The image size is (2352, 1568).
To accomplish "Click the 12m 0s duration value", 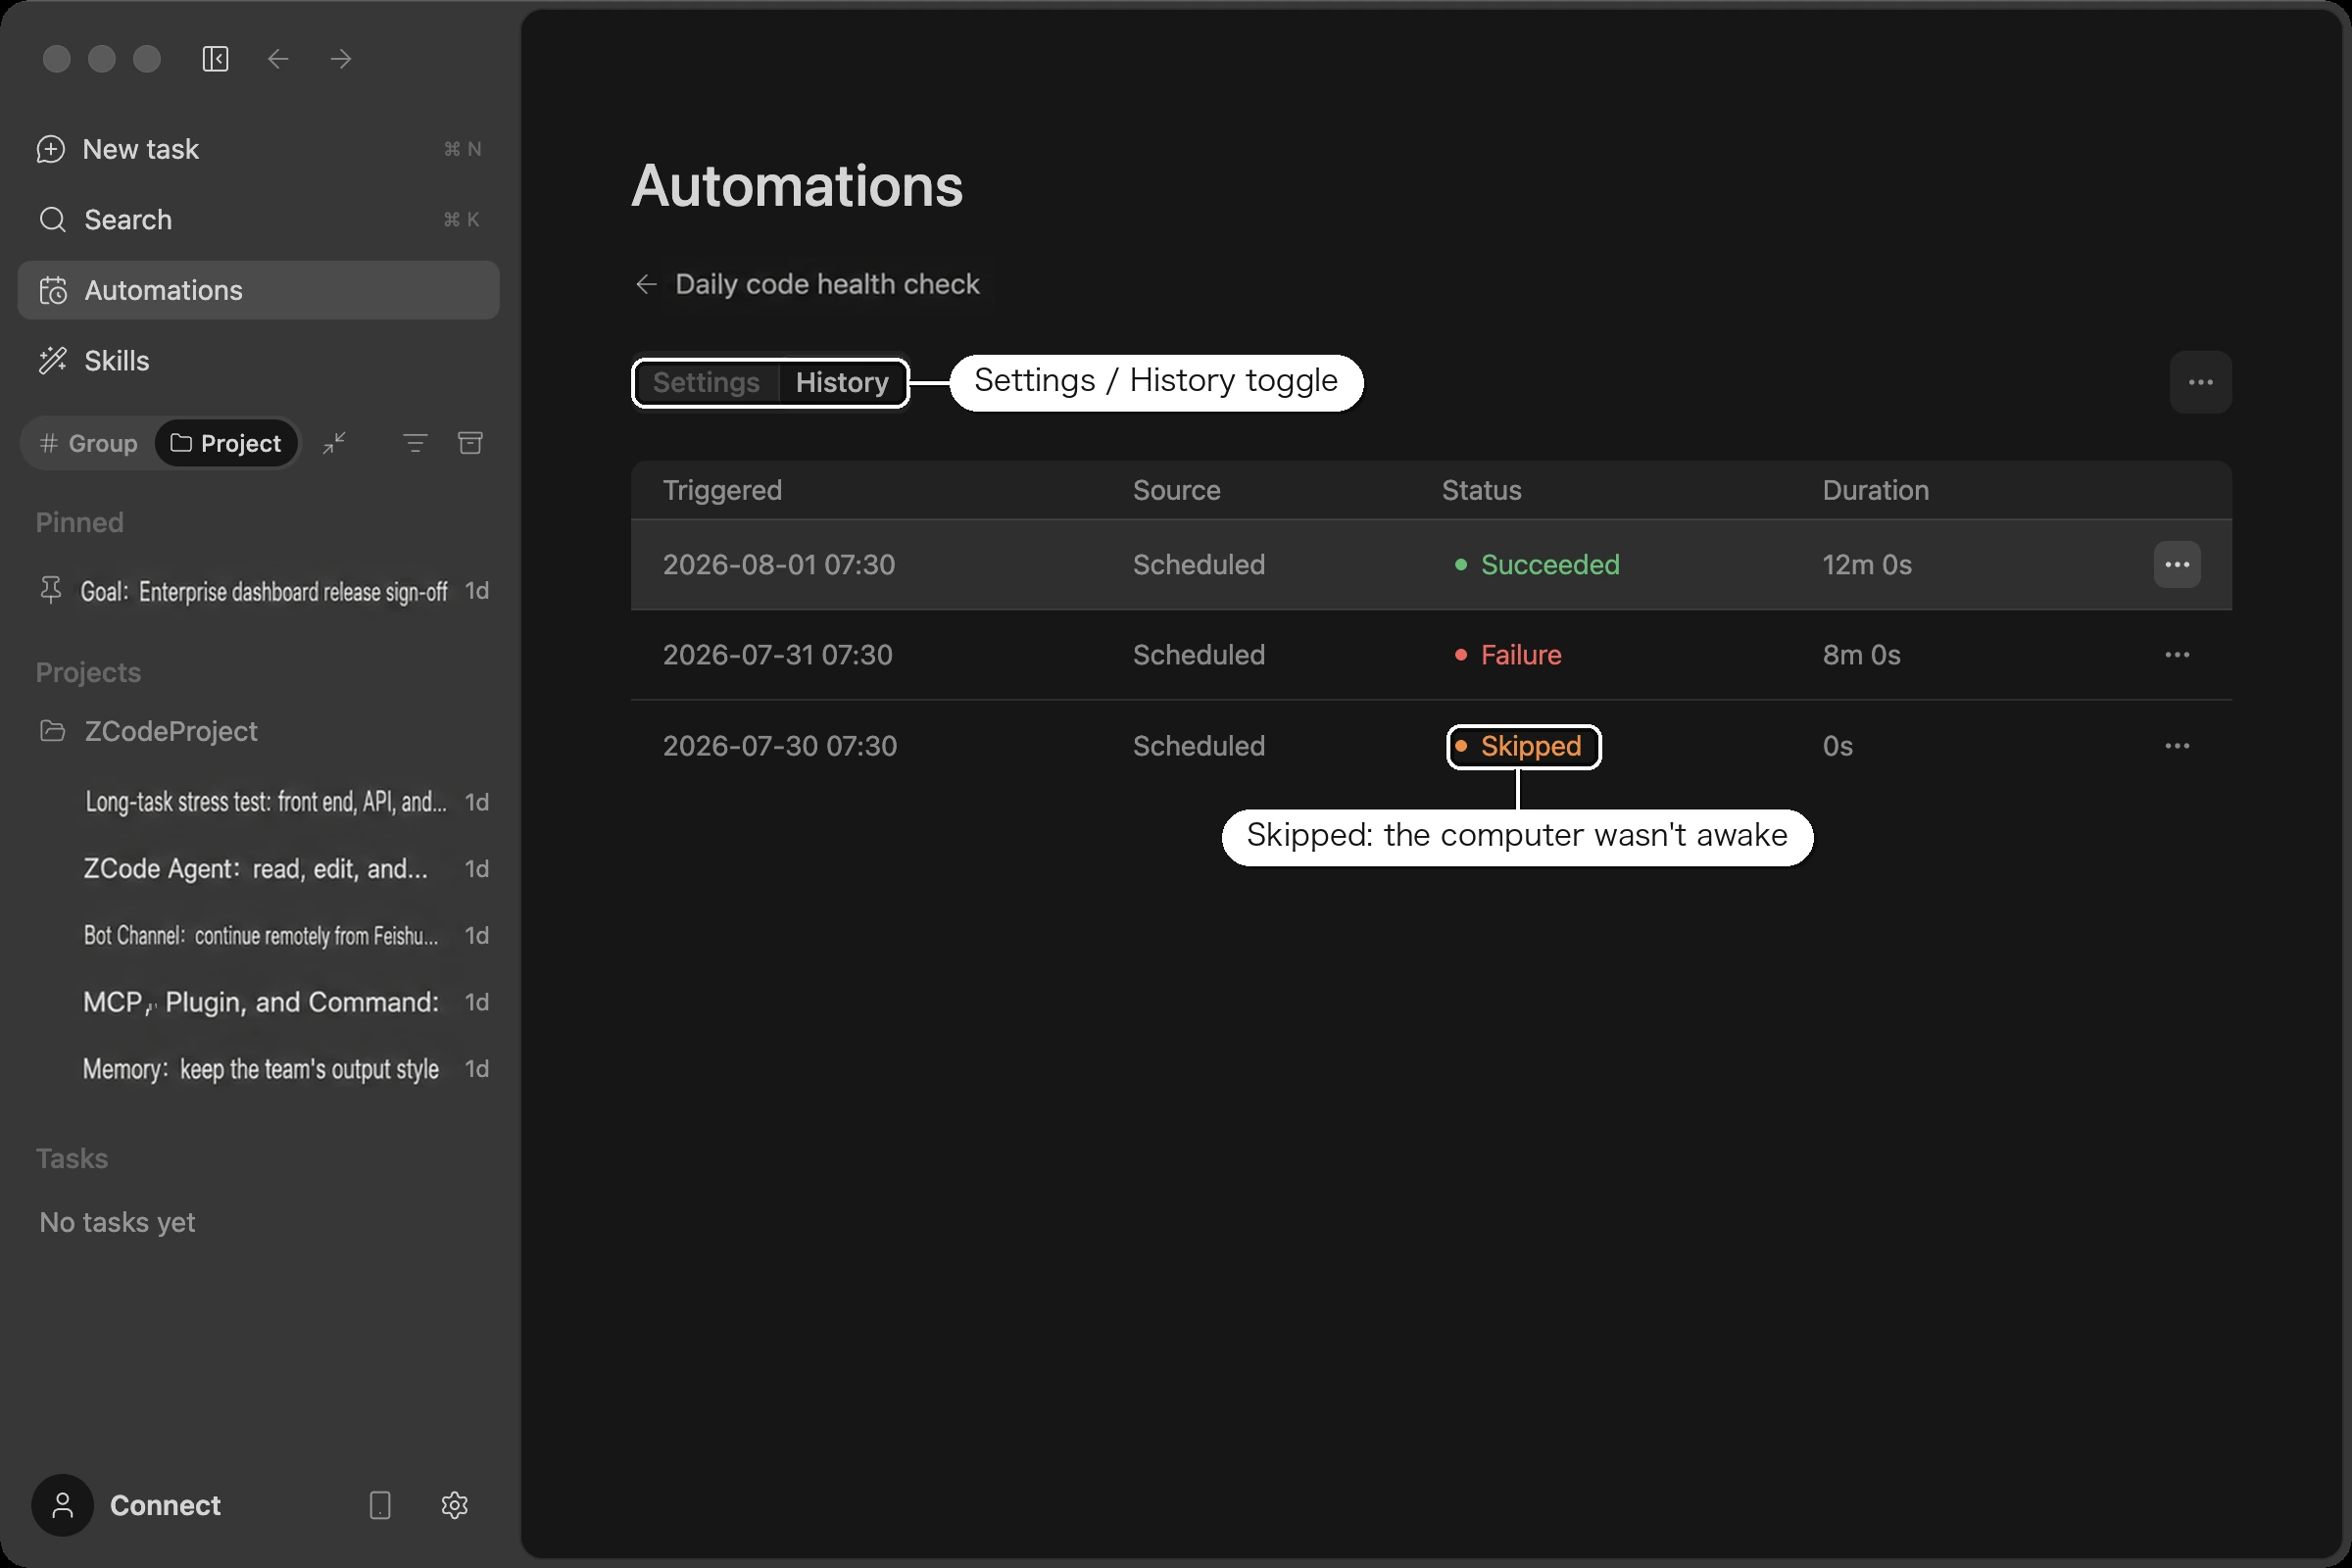I will point(1866,565).
